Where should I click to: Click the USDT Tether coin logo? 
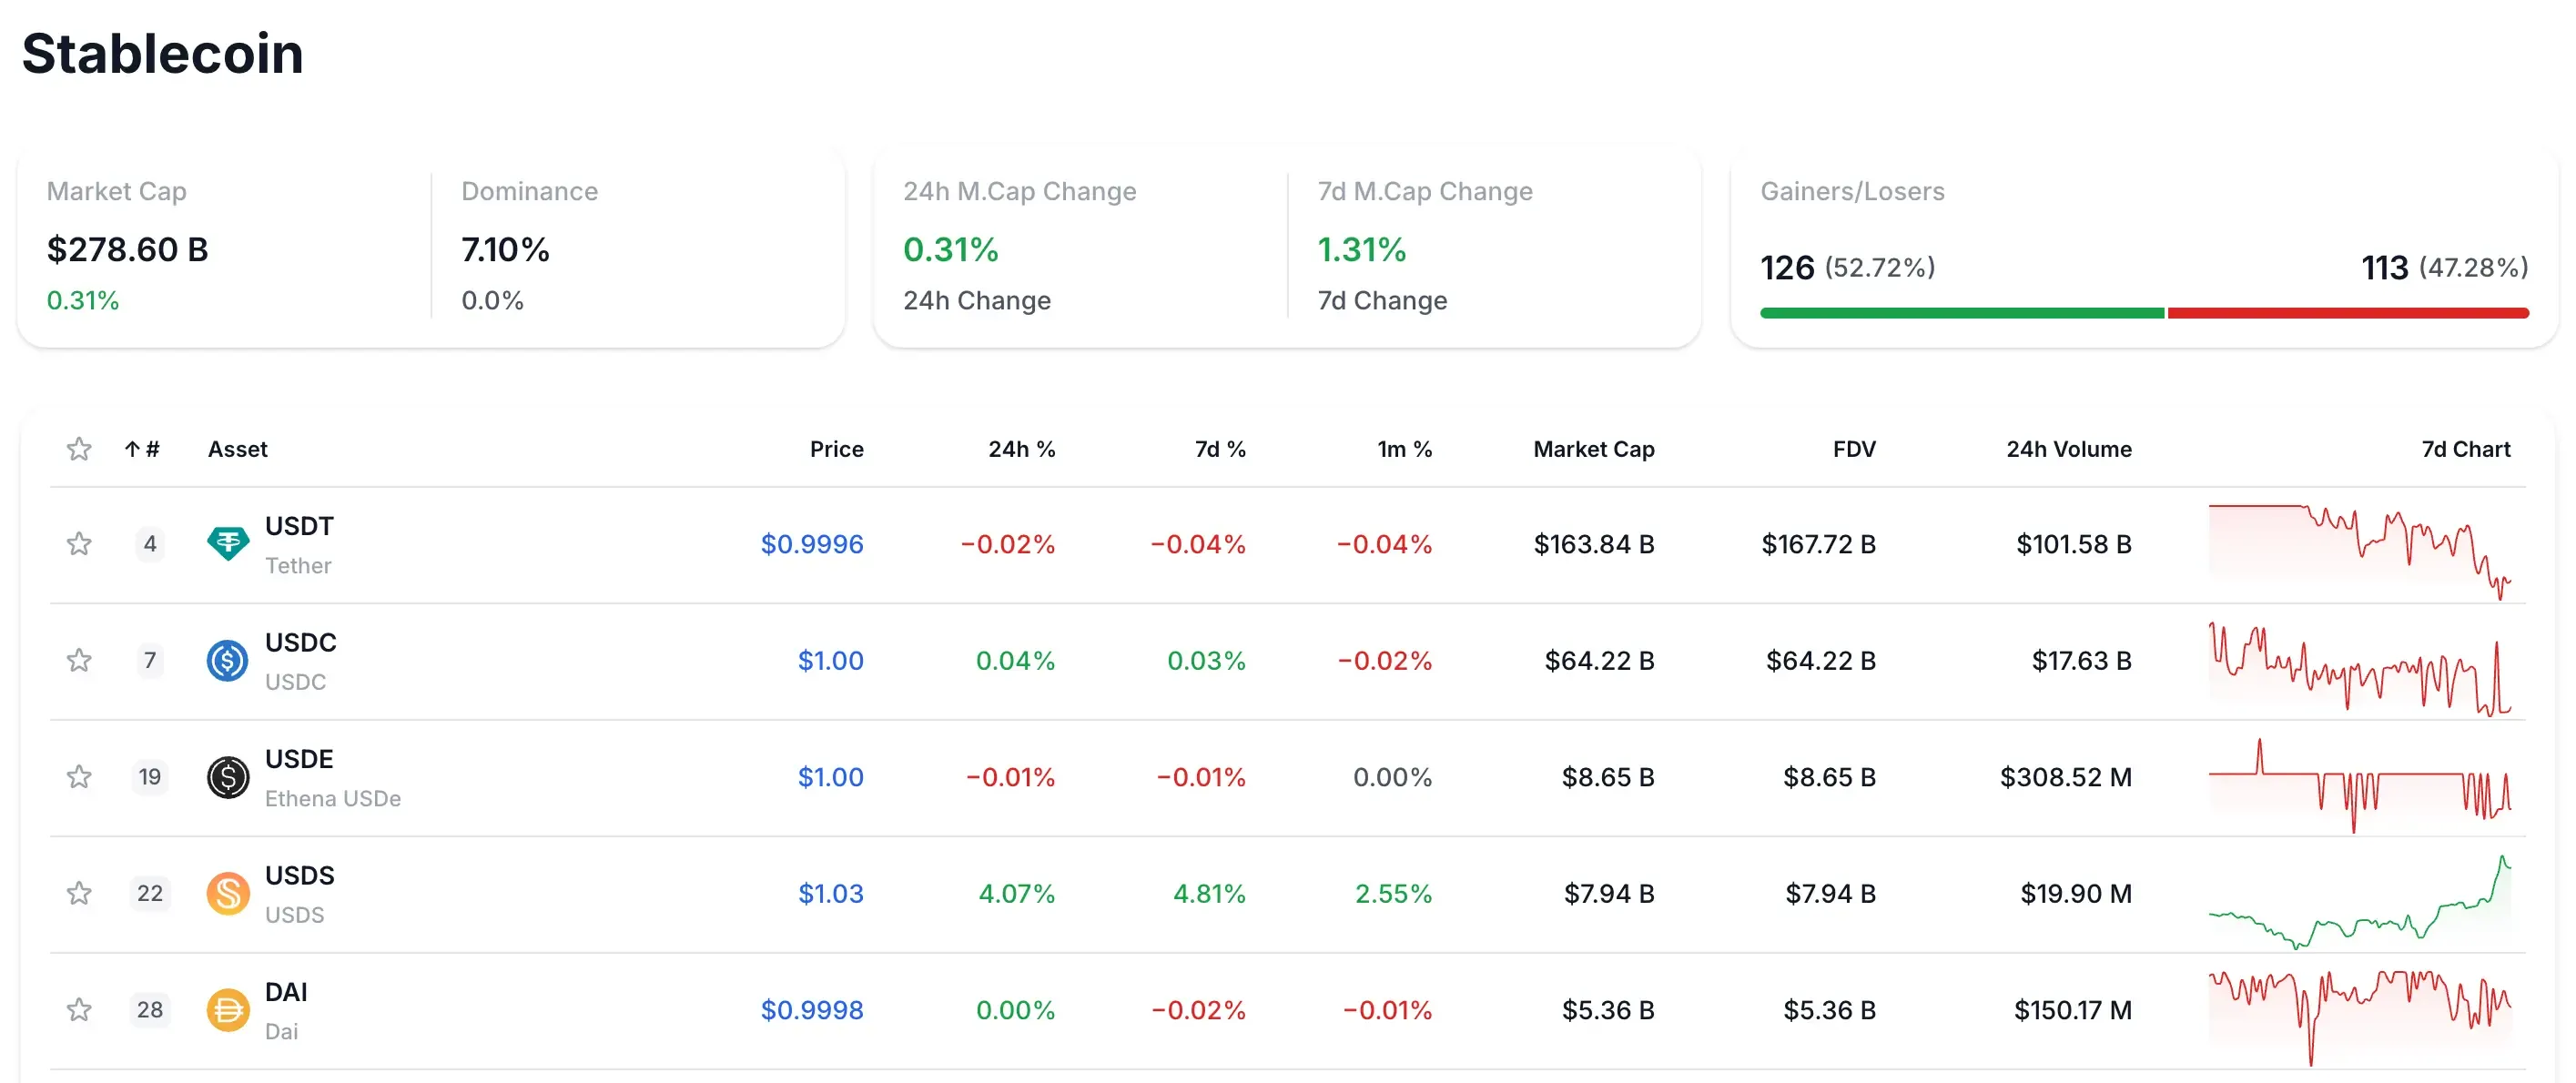tap(228, 544)
